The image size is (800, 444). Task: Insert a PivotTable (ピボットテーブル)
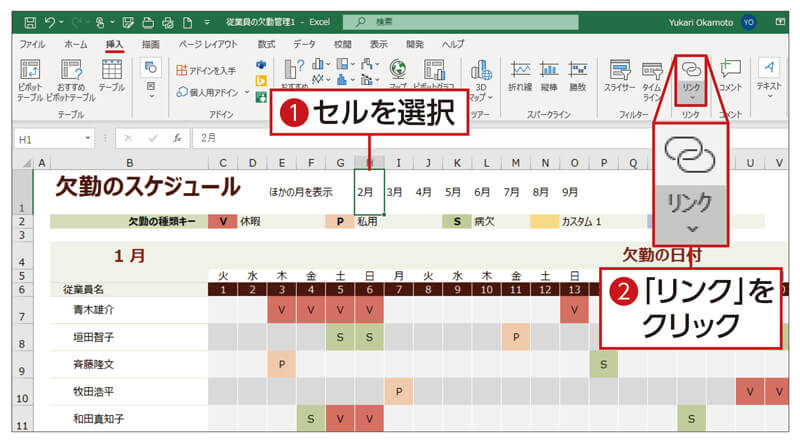tap(30, 80)
